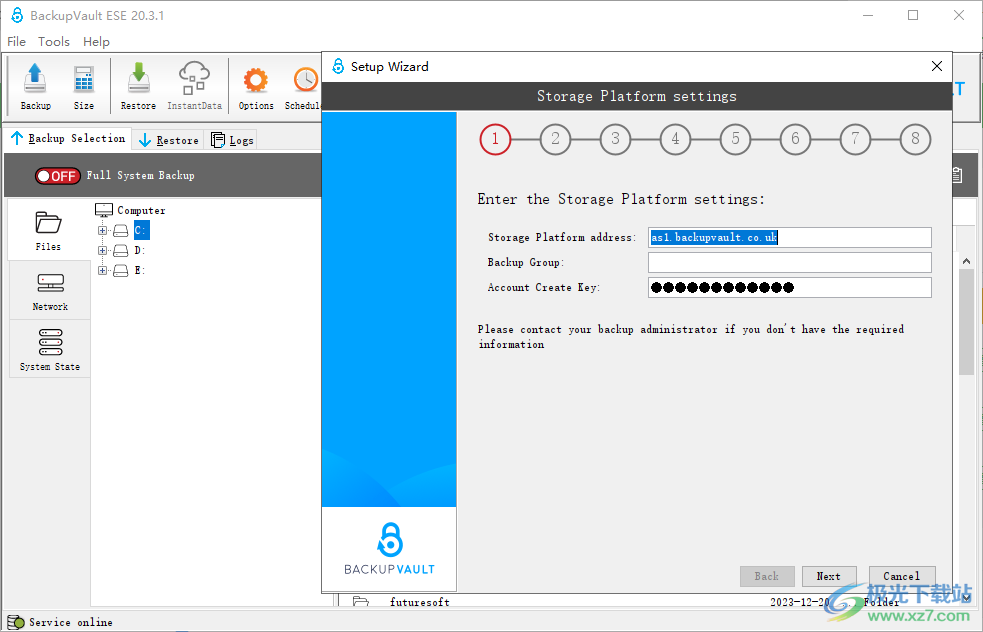Screen dimensions: 983x632
Task: Click the Account Create Key field
Action: [x=789, y=288]
